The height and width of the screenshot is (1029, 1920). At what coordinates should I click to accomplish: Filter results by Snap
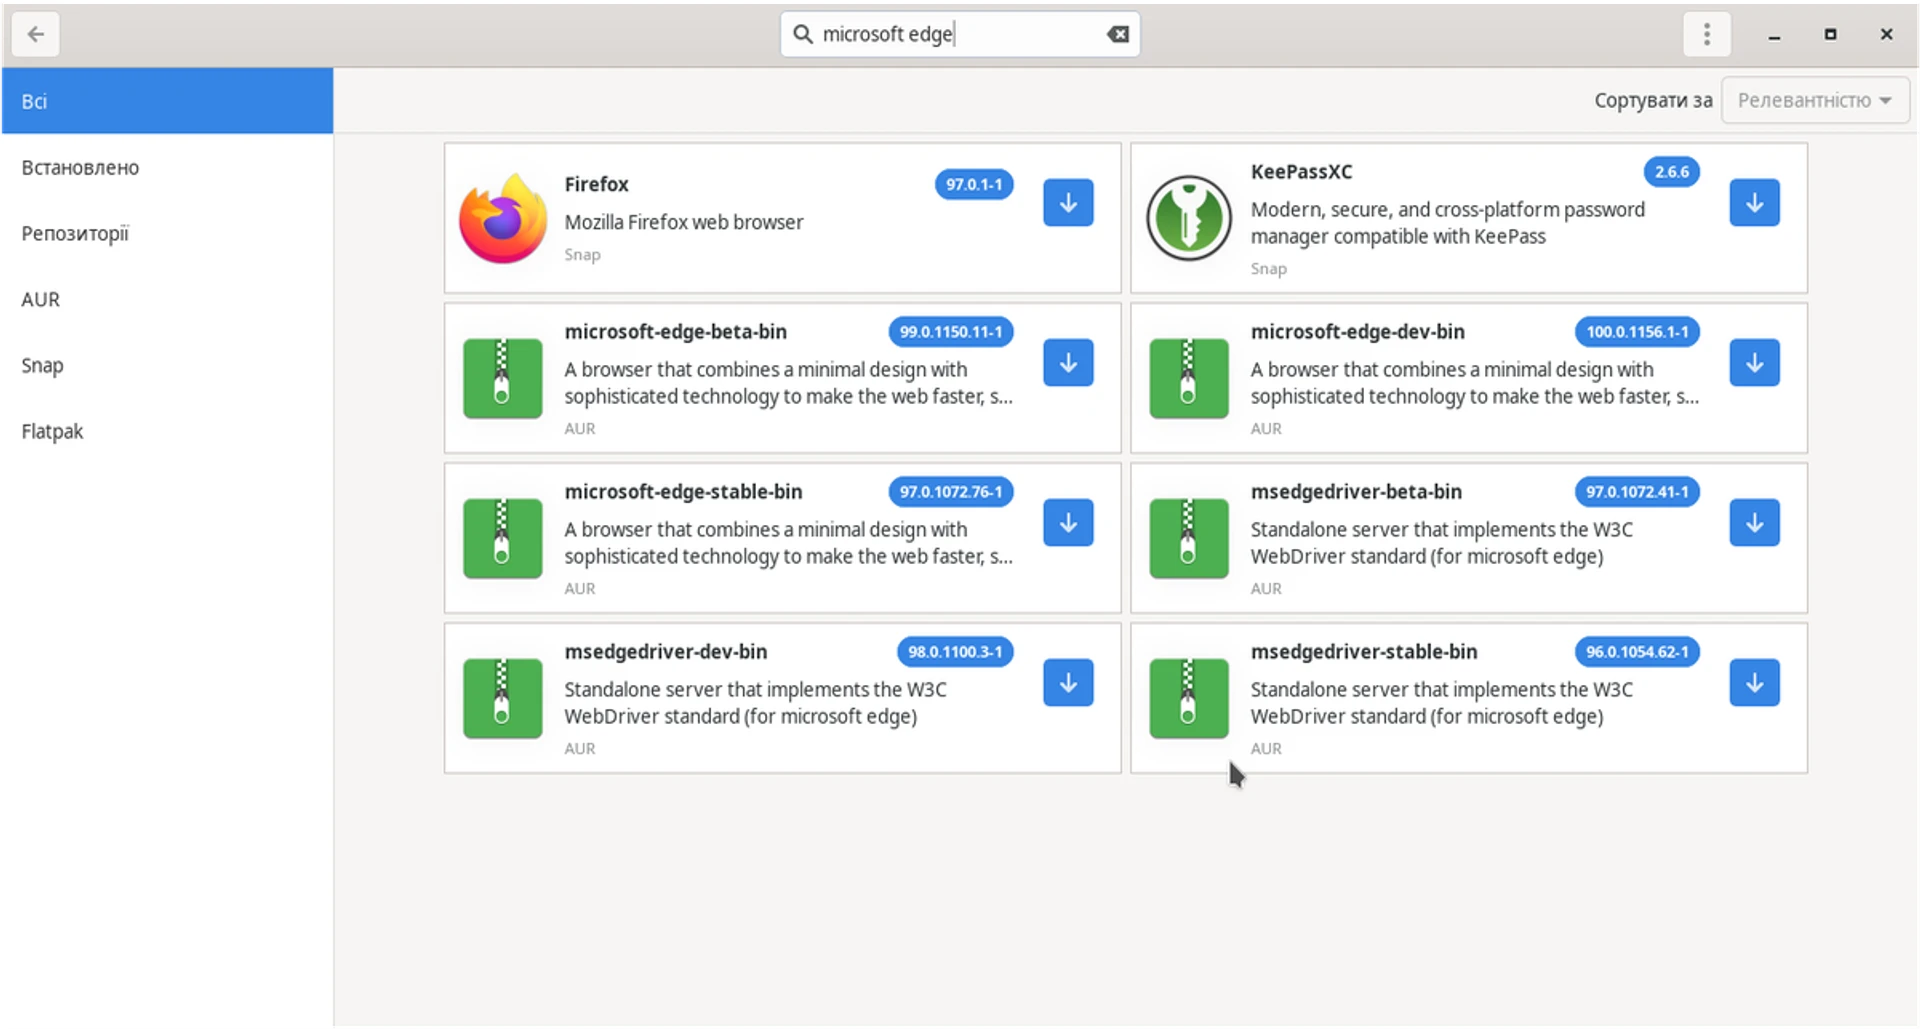167,366
